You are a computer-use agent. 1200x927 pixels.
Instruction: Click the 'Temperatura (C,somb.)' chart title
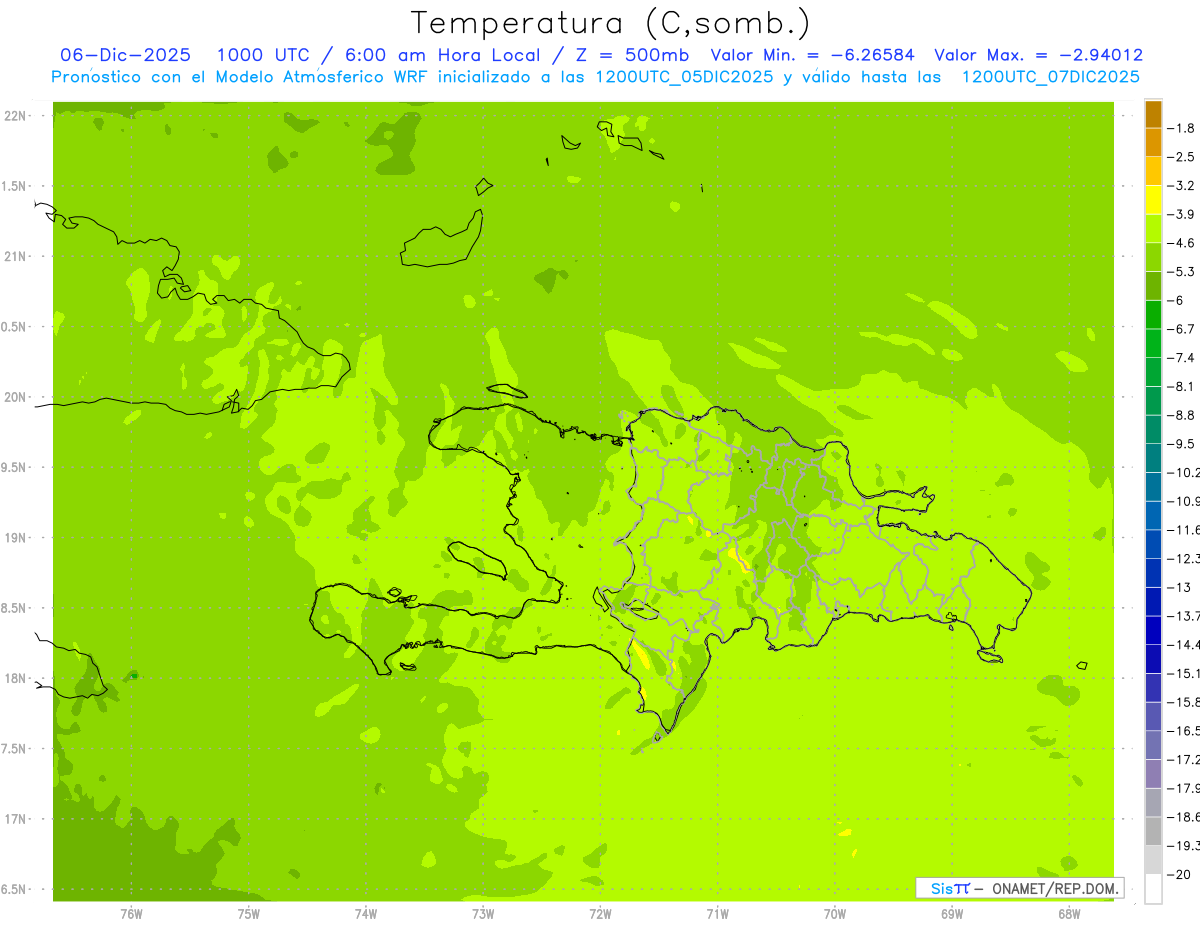(611, 23)
